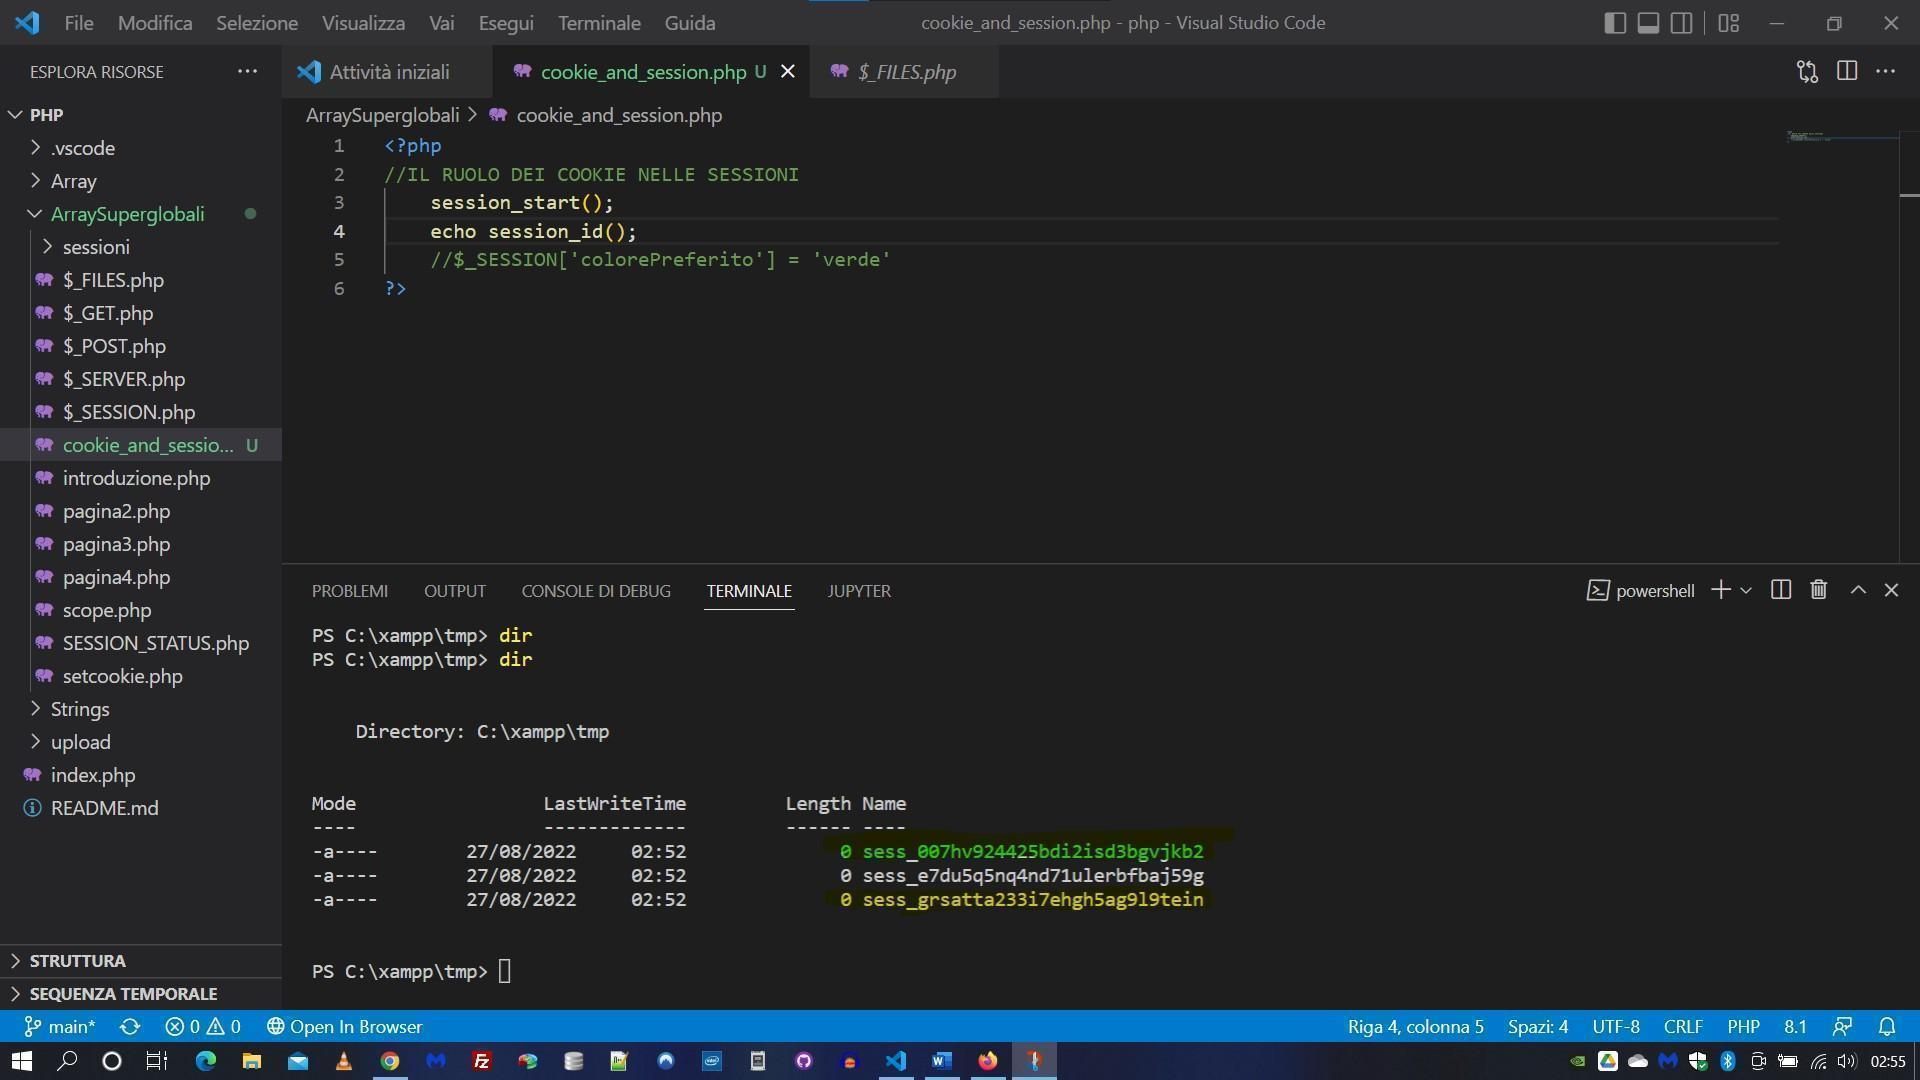The image size is (1920, 1080).
Task: Expand the sessioni subfolder
Action: pos(47,247)
